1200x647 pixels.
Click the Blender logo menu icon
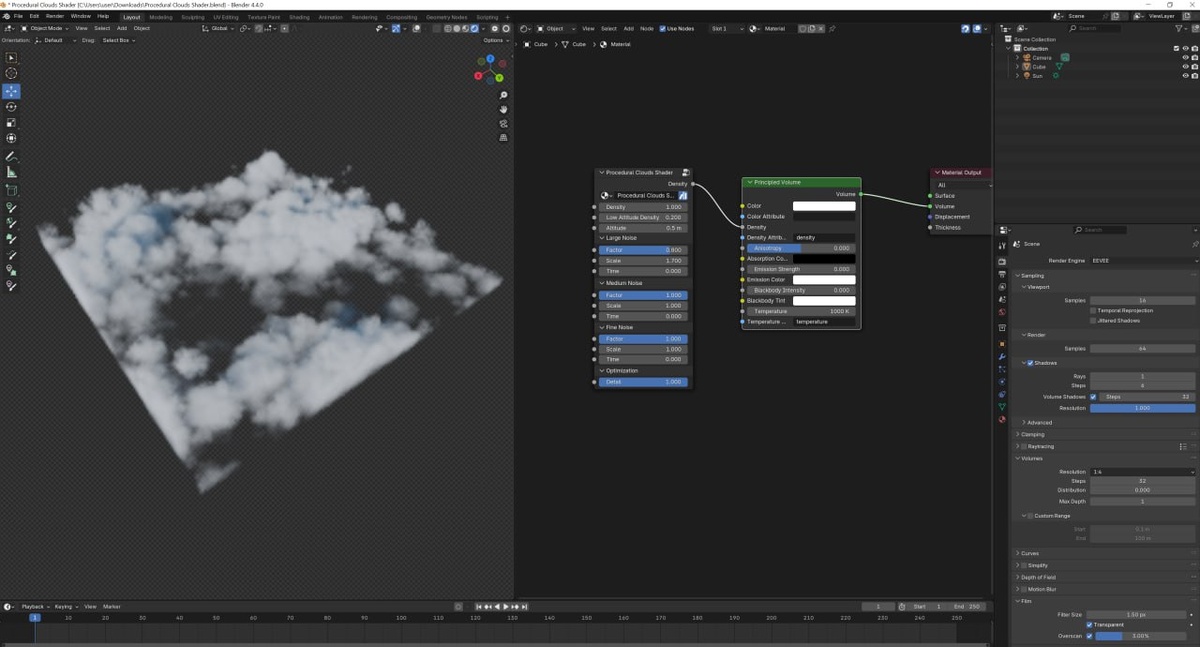6,16
